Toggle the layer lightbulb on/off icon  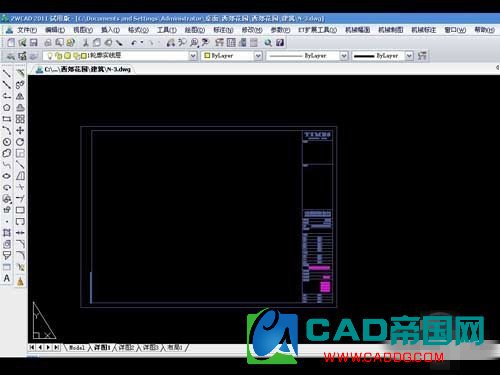click(50, 56)
